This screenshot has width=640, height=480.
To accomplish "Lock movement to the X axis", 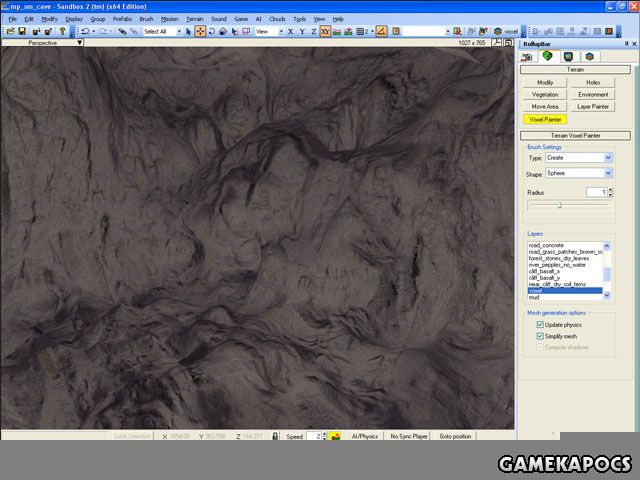I will pos(290,31).
